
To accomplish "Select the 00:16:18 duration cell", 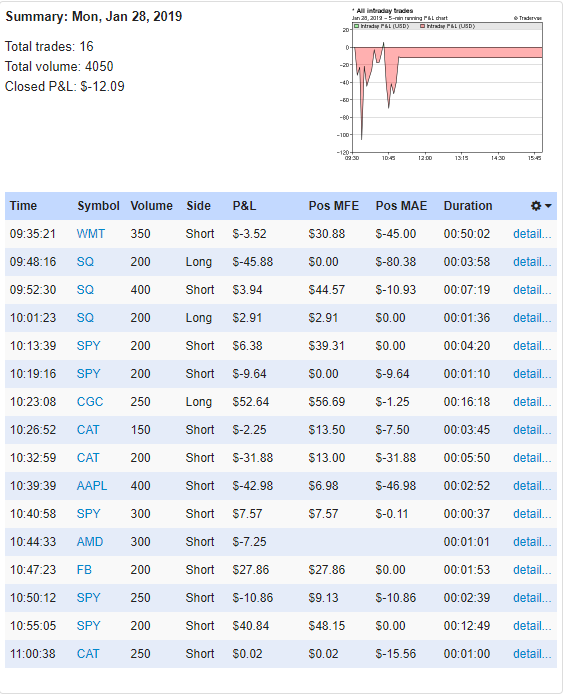I will tap(467, 402).
